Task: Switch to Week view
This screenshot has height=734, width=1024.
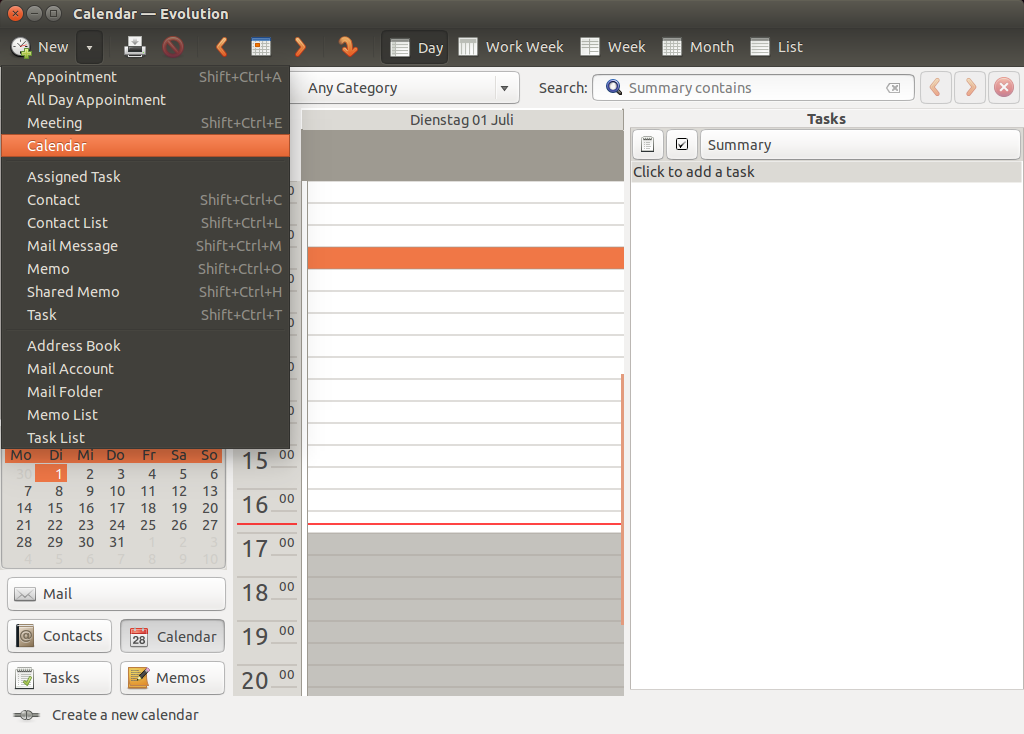Action: coord(613,47)
